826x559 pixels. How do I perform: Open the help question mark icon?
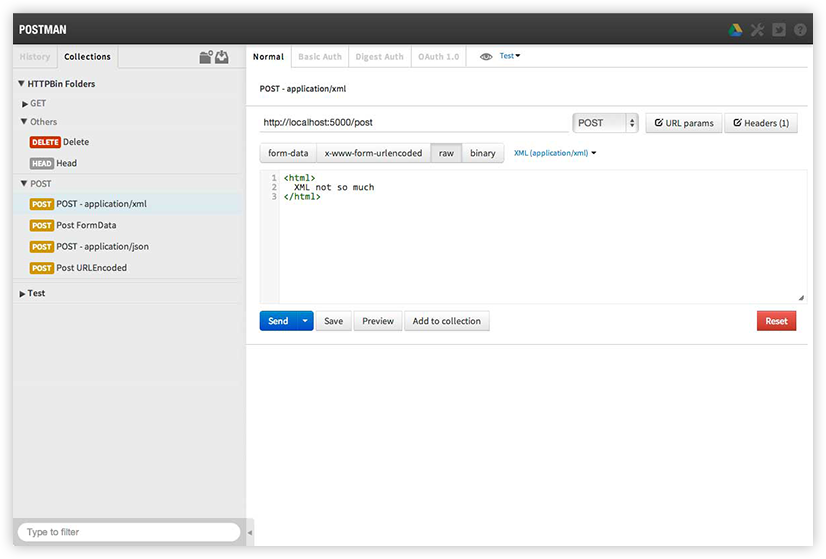click(x=800, y=30)
